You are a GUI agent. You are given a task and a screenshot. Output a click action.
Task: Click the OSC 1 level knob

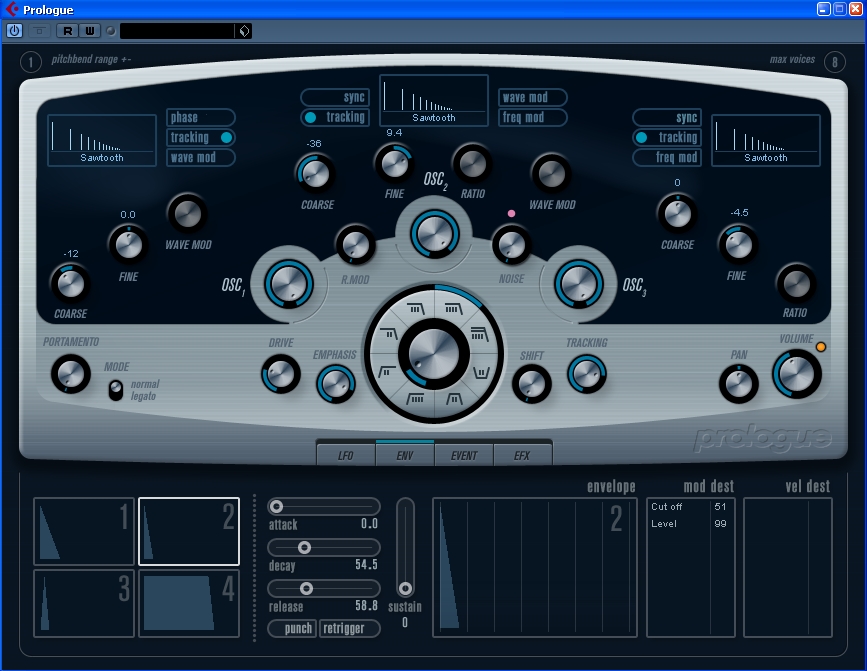[x=289, y=284]
